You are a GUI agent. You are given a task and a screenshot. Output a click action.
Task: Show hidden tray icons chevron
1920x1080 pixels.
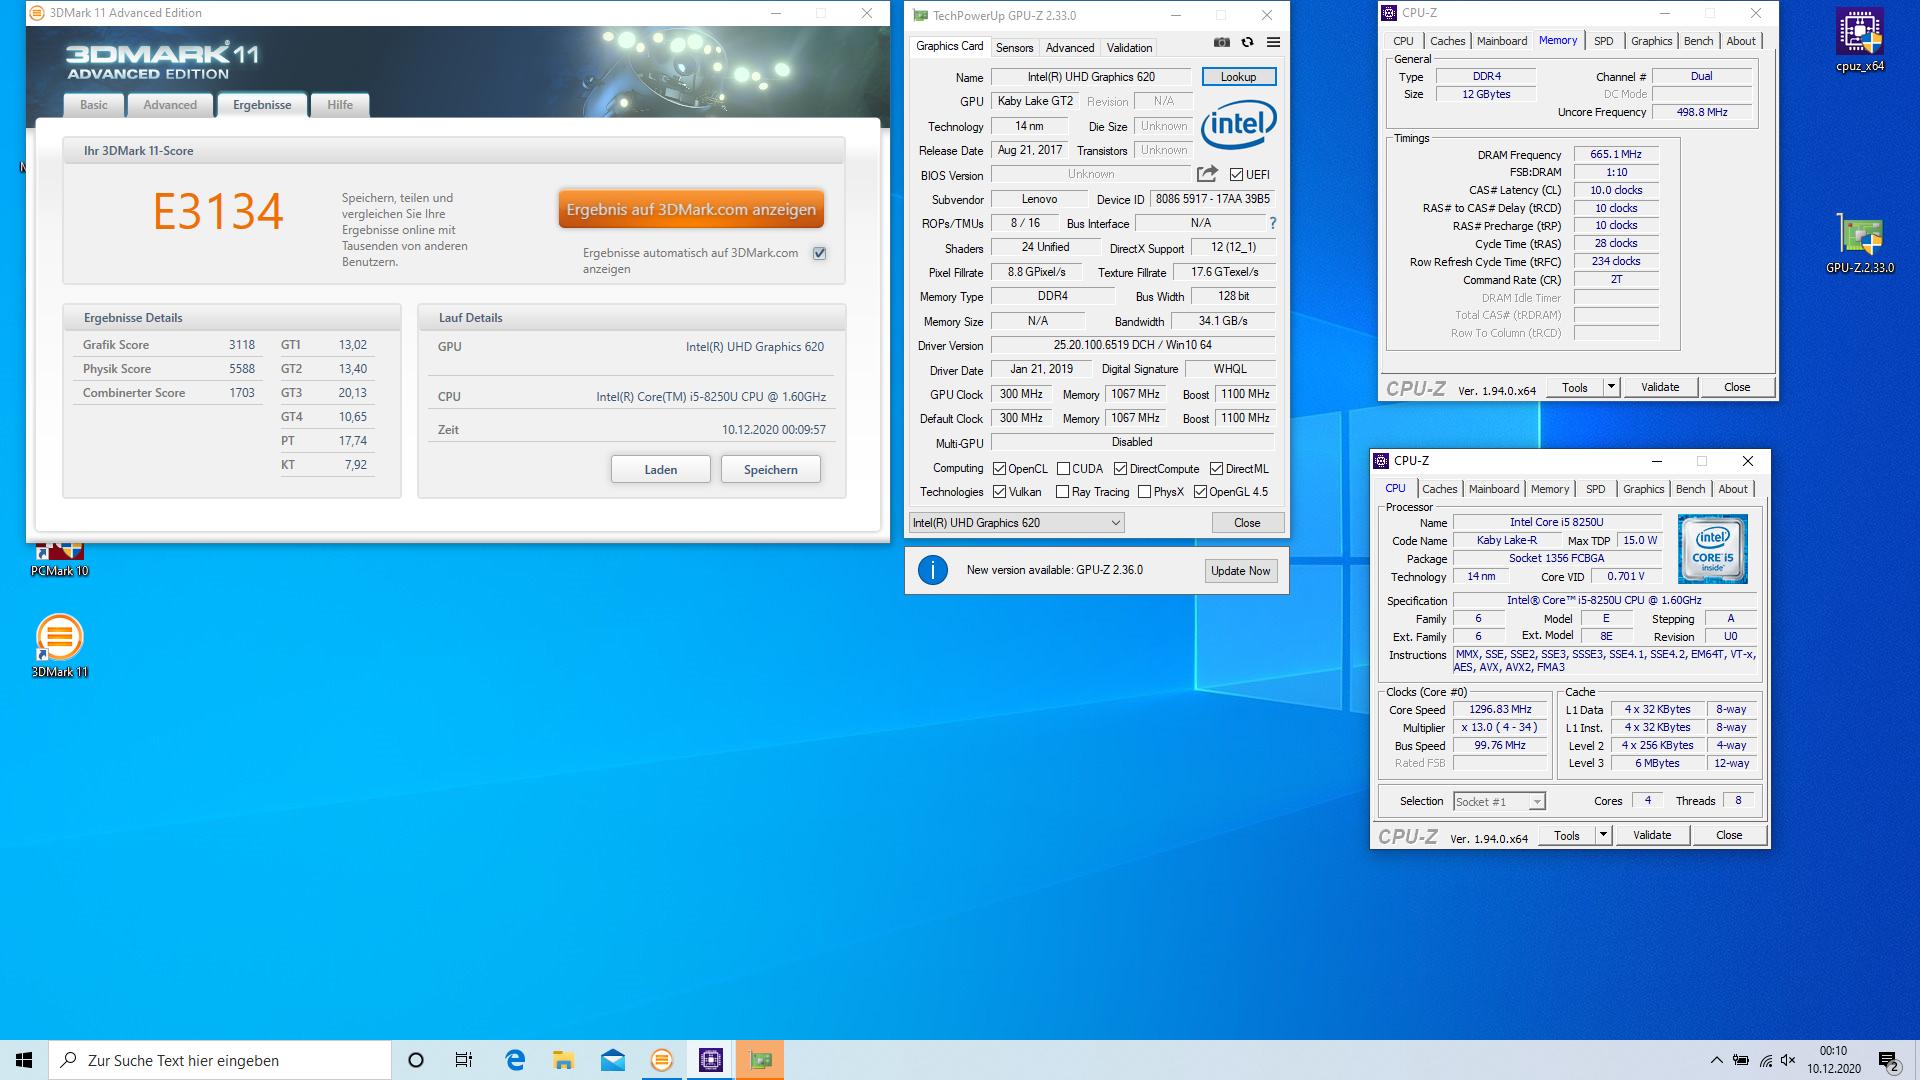tap(1716, 1060)
